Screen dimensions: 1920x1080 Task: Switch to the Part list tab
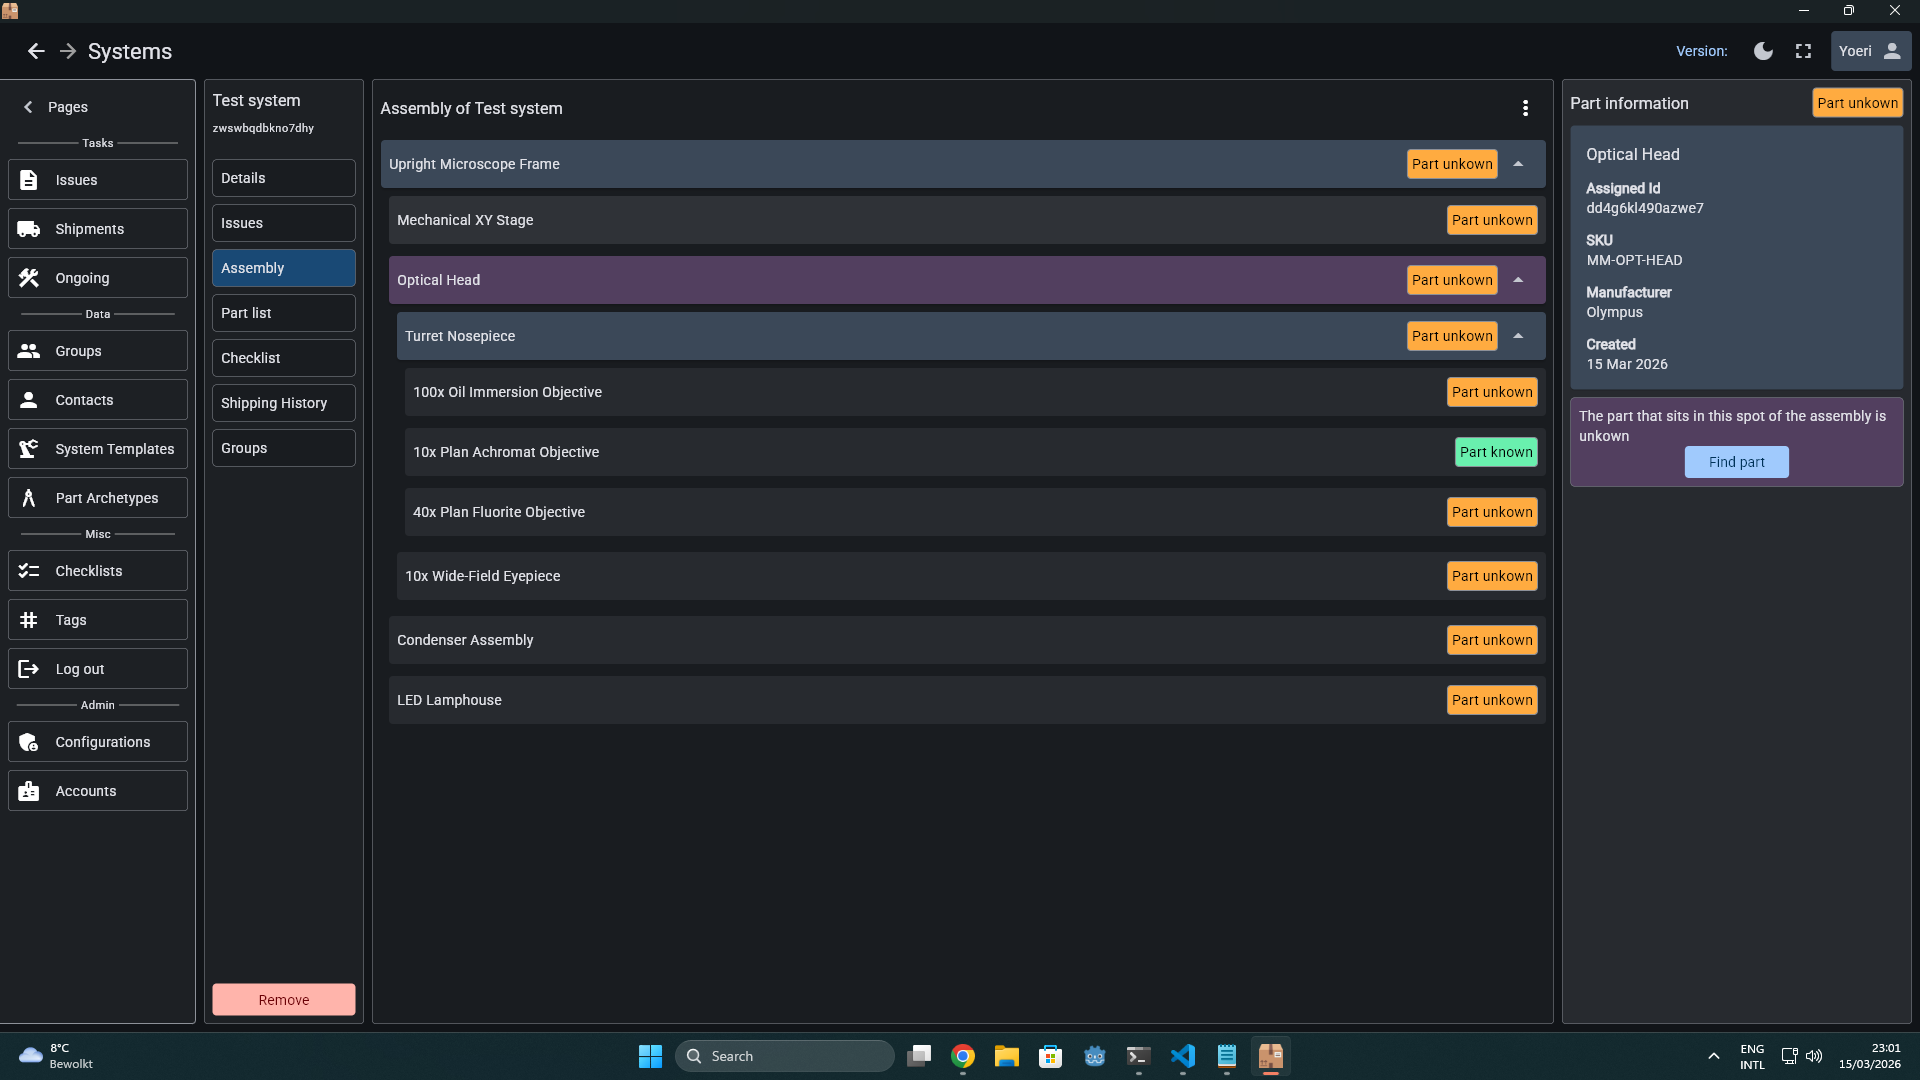[x=283, y=313]
